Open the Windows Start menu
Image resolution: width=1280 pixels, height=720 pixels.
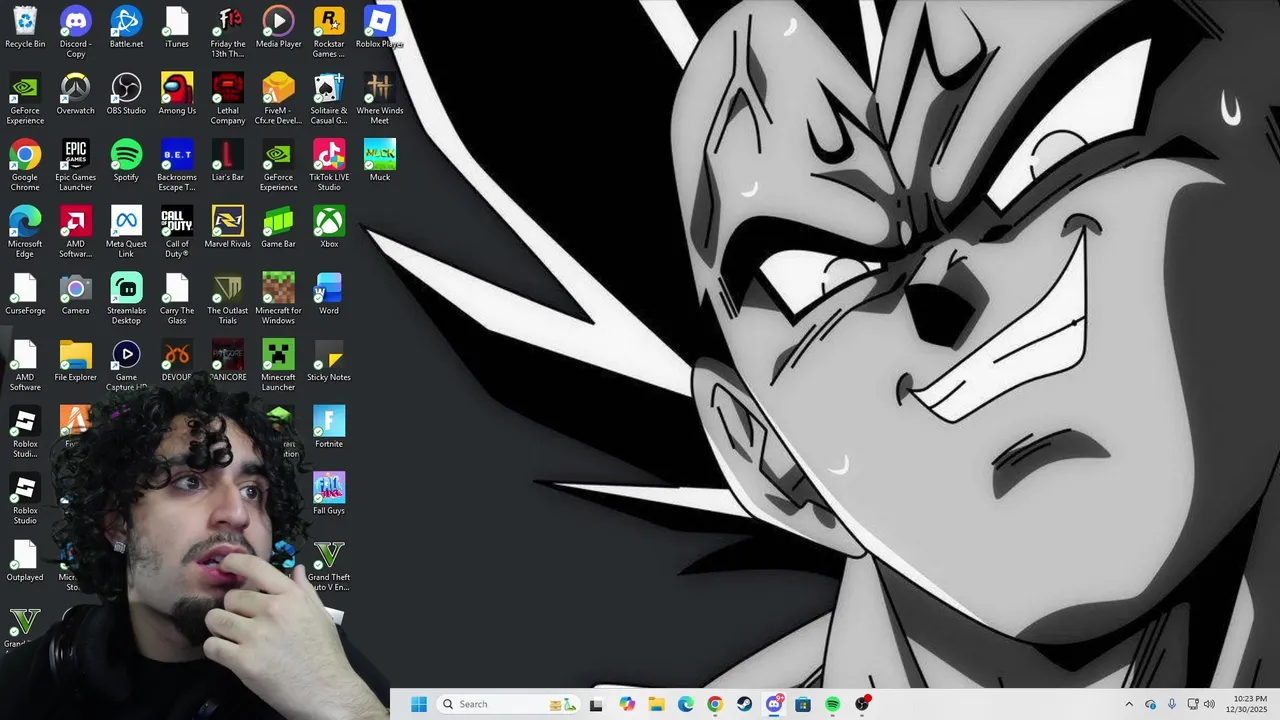tap(419, 704)
